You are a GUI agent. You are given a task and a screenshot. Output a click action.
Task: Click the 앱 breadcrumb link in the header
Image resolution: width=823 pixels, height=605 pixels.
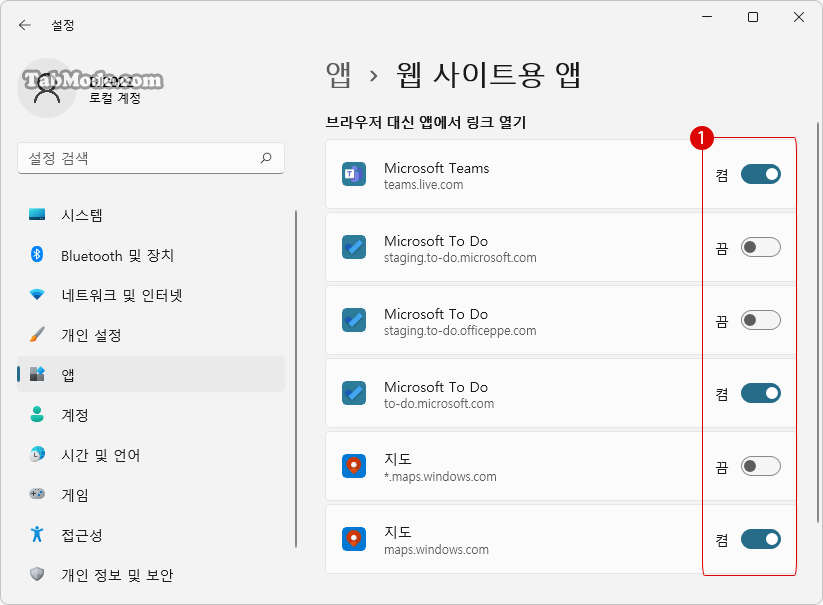(x=338, y=75)
